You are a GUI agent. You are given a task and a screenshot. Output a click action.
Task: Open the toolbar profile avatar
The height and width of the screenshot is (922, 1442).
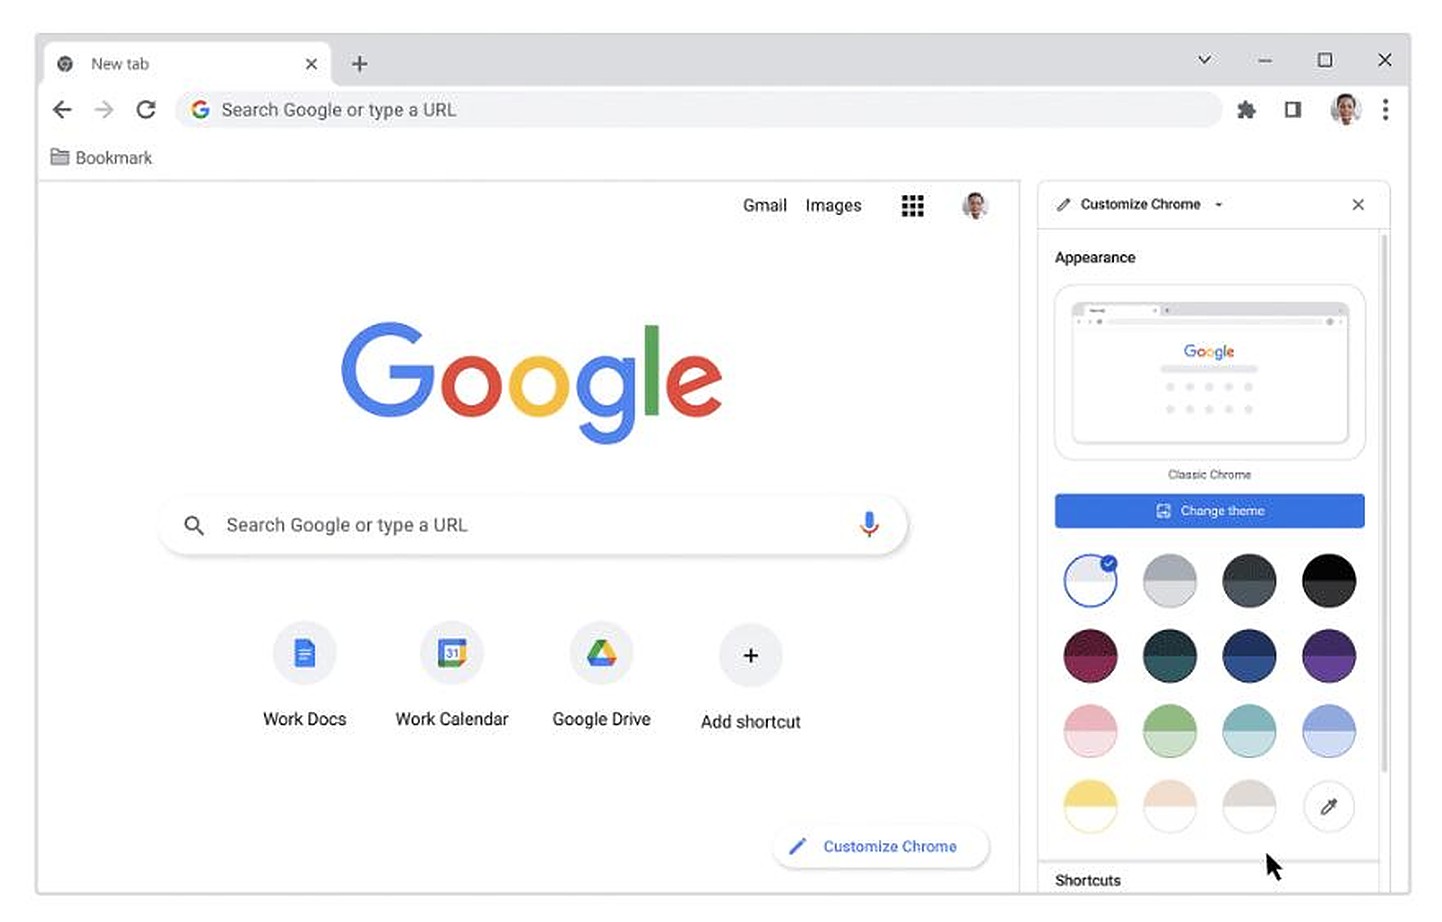pyautogui.click(x=1346, y=109)
